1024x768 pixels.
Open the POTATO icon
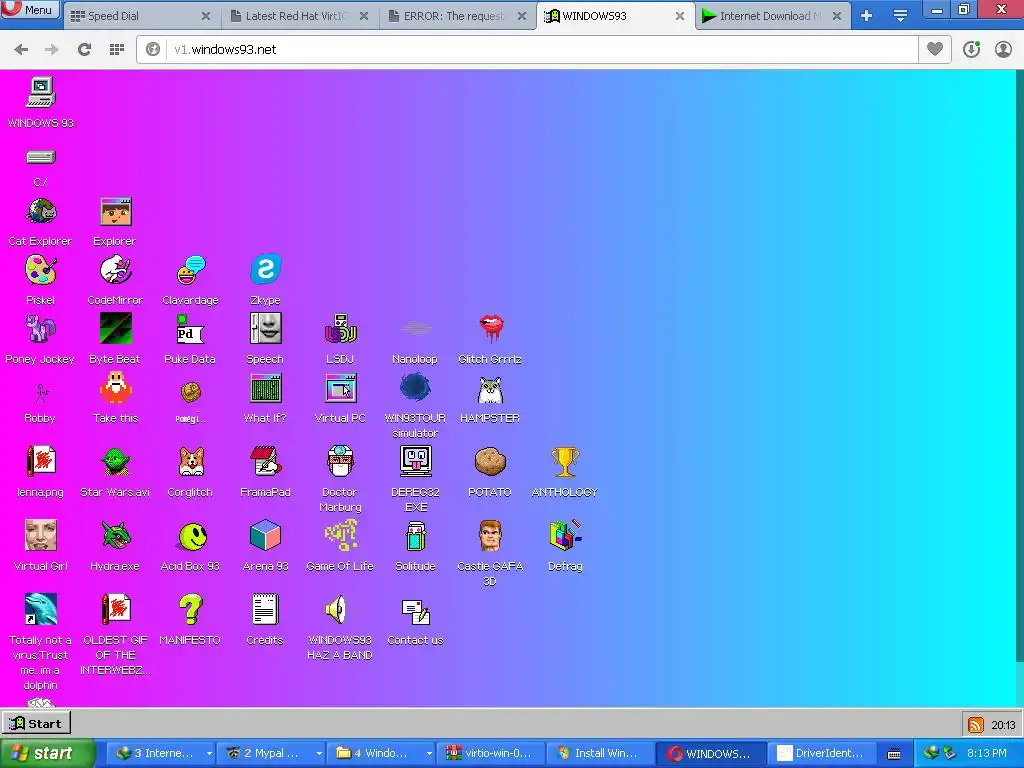pyautogui.click(x=490, y=461)
